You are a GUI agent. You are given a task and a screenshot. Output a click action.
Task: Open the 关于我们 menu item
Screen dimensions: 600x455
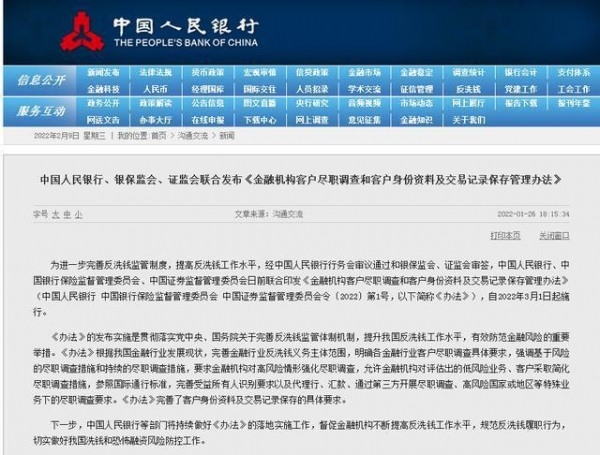[x=469, y=120]
